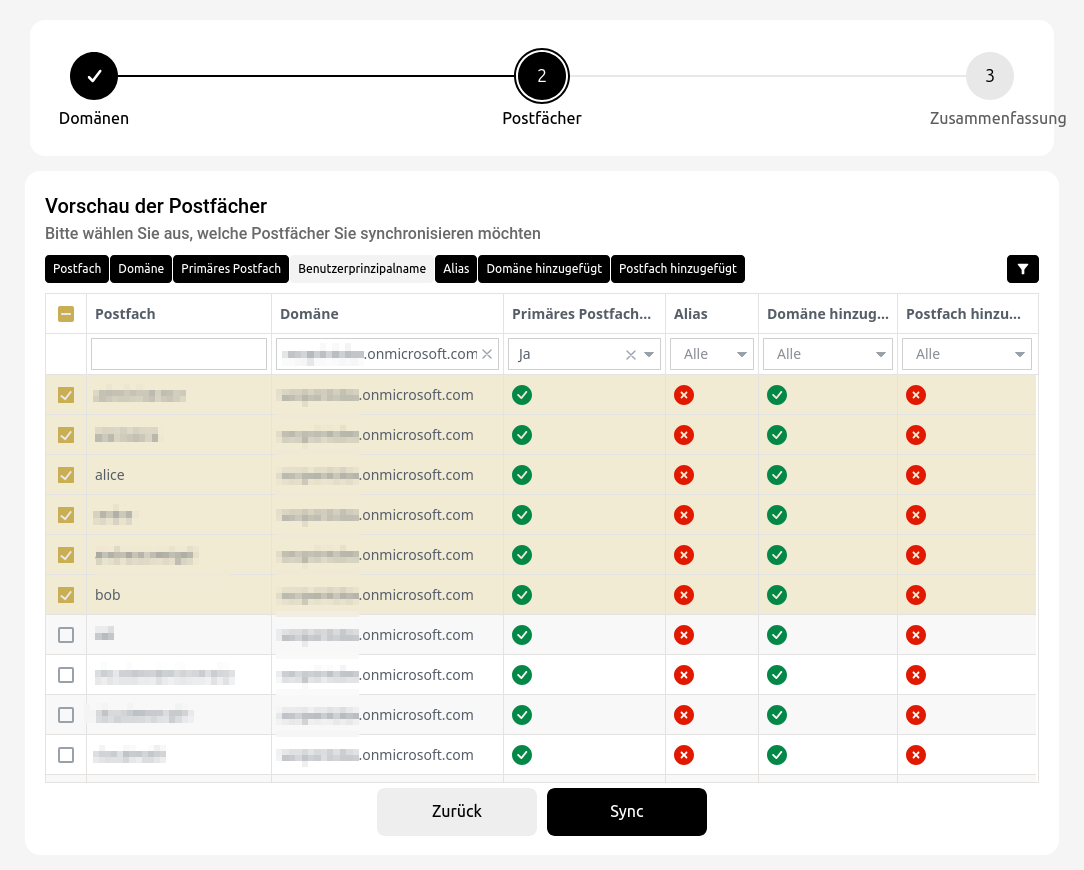This screenshot has width=1084, height=870.
Task: Clear the Domäne filter with the X icon
Action: [487, 354]
